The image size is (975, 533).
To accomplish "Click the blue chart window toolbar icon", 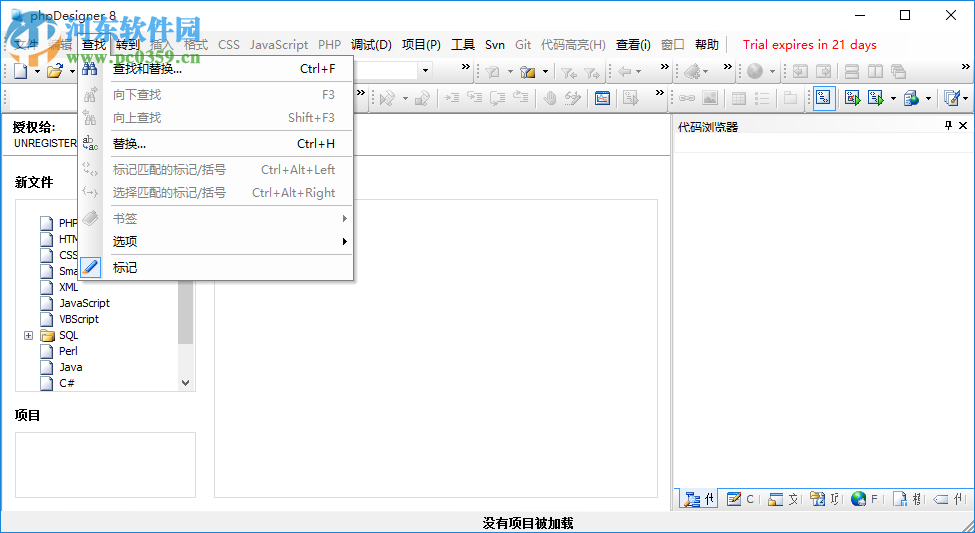I will point(603,98).
